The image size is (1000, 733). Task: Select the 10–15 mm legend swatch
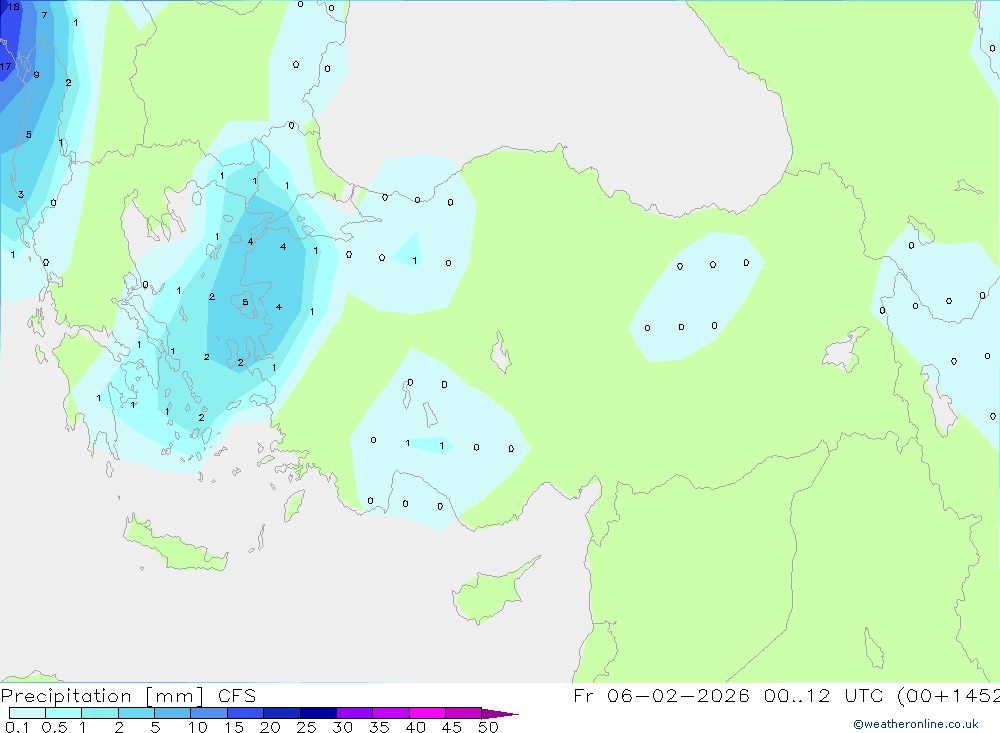209,713
